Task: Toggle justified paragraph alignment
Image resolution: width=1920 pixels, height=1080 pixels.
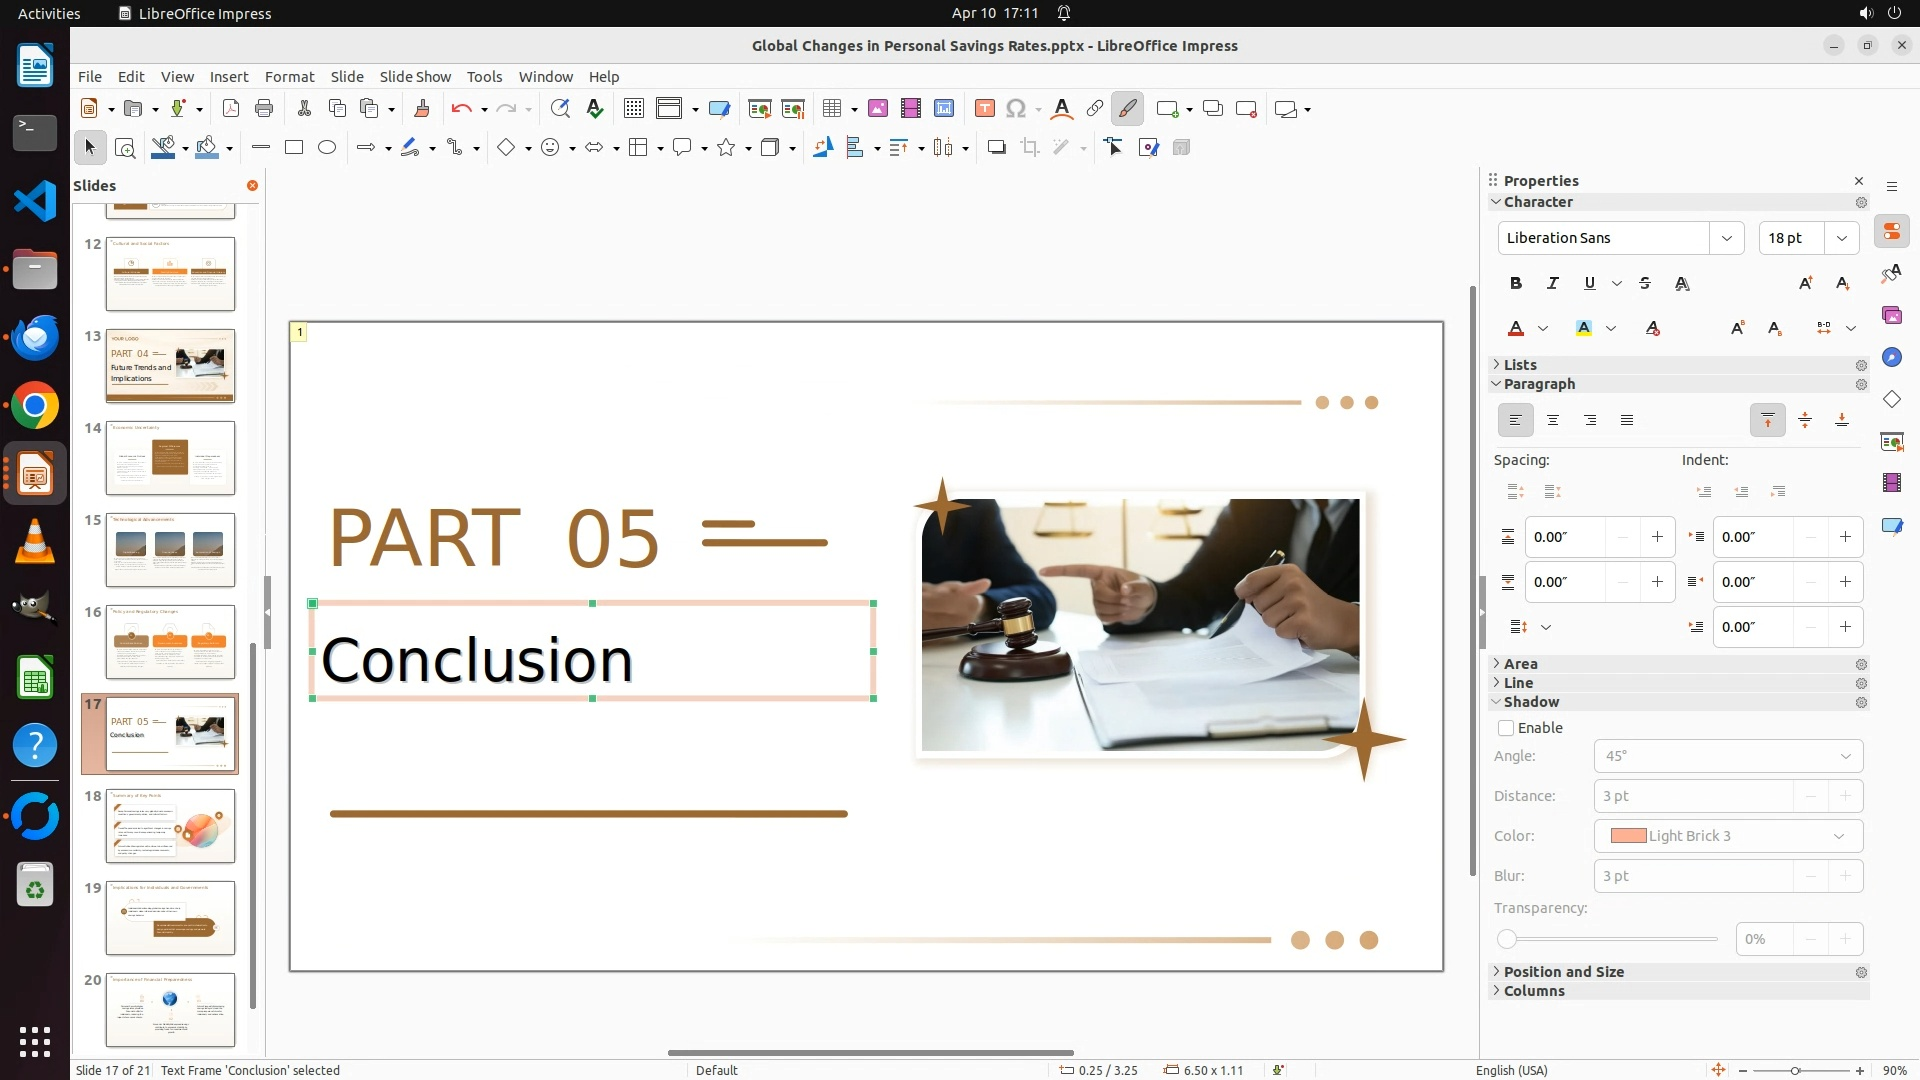Action: point(1627,421)
